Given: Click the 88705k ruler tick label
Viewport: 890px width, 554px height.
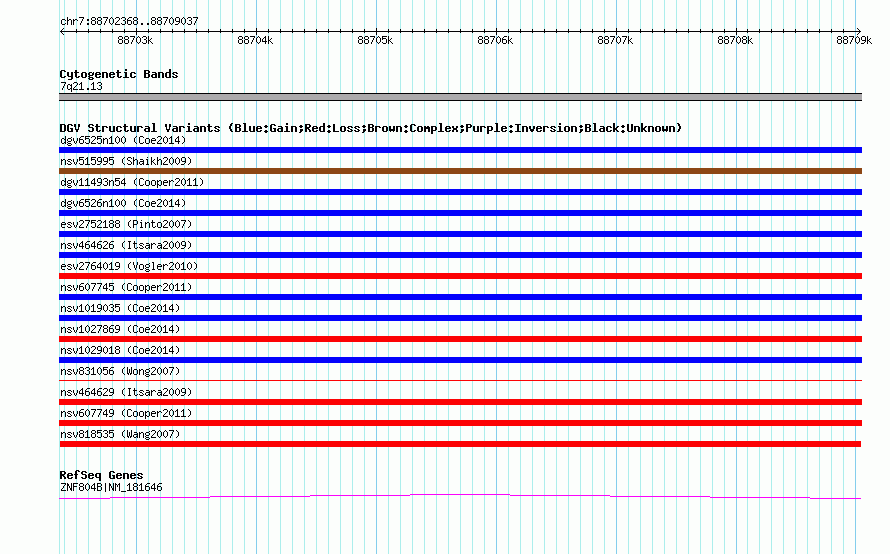Looking at the screenshot, I should click(x=375, y=40).
